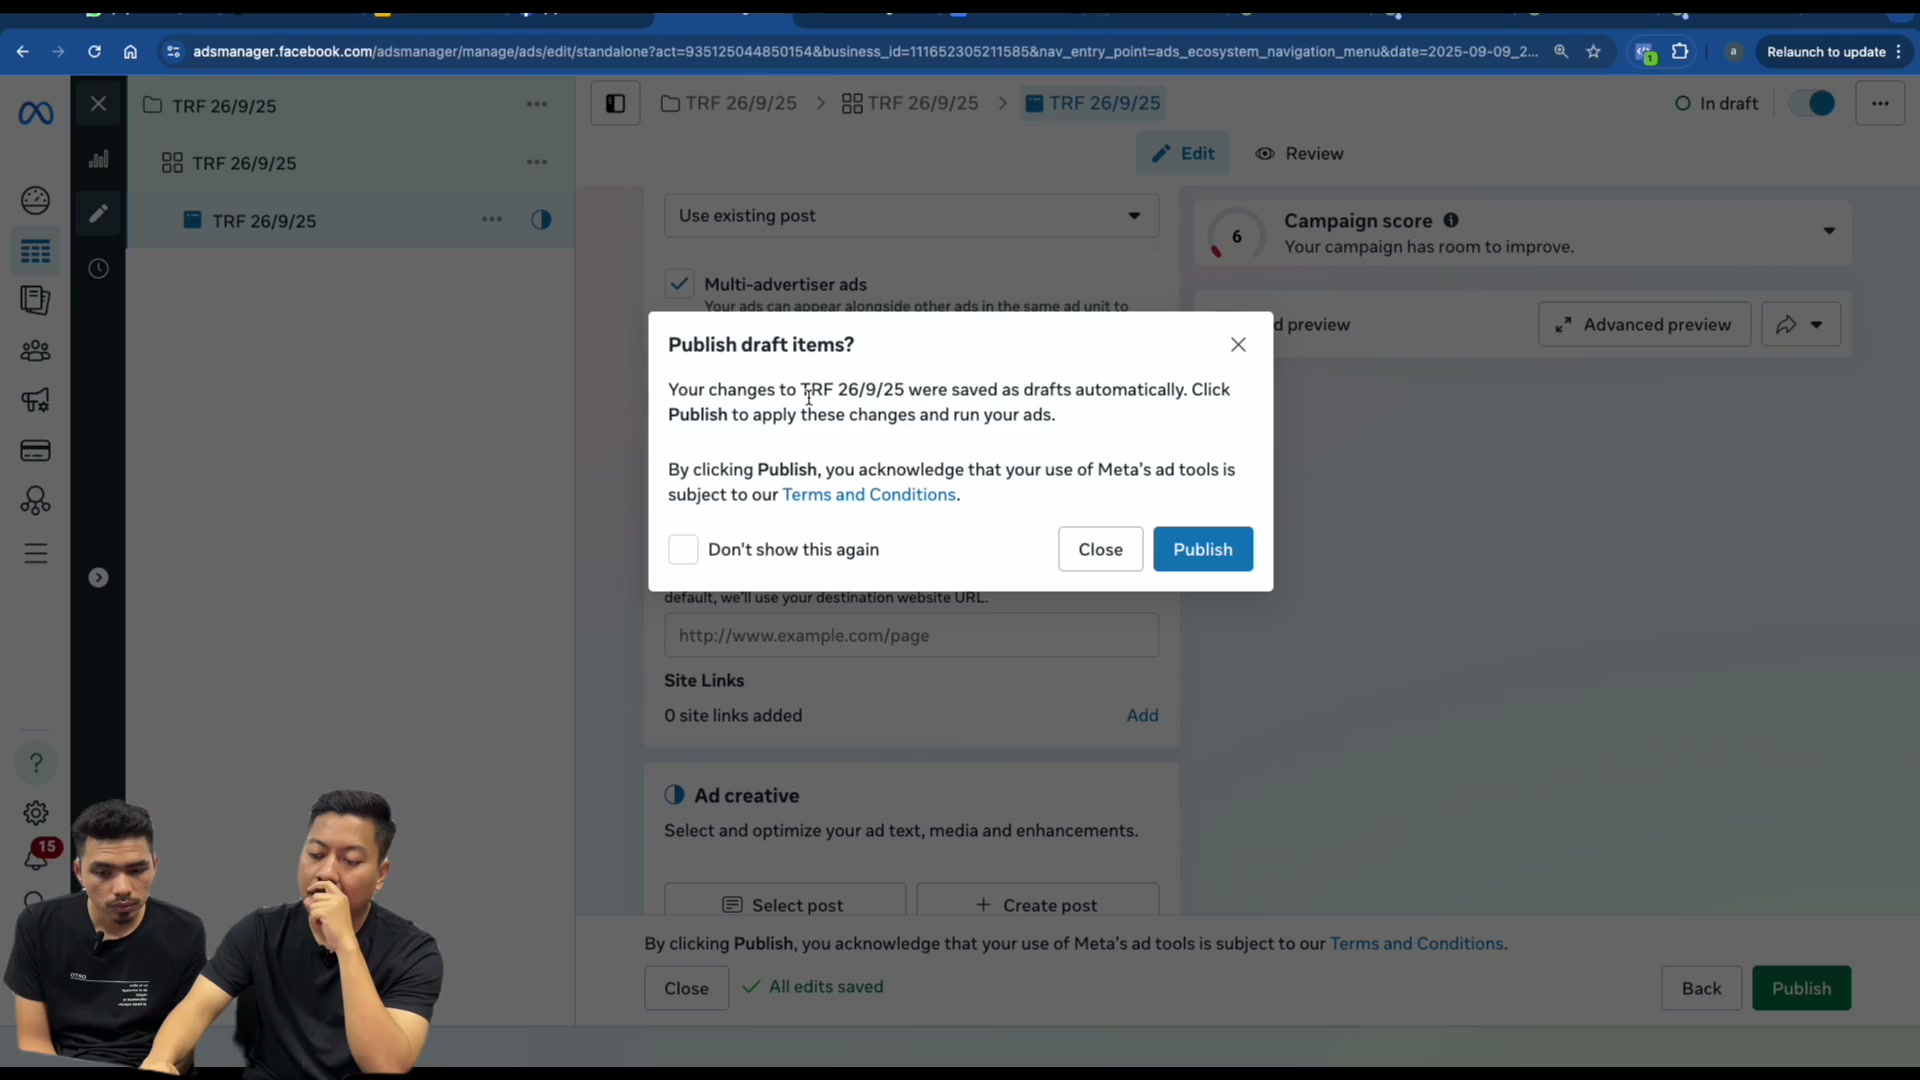Dismiss publish dialog with X button
Image resolution: width=1920 pixels, height=1080 pixels.
point(1238,345)
